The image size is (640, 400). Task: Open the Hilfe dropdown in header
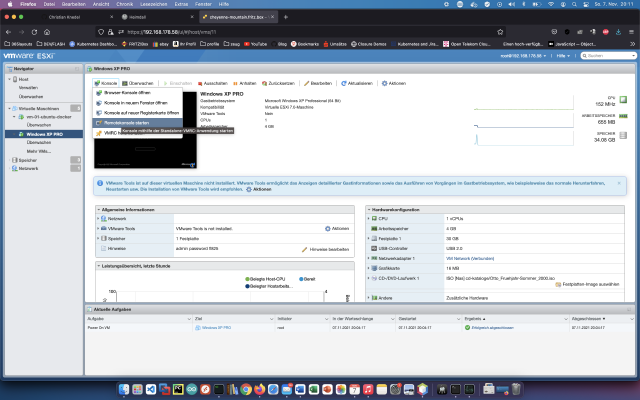point(563,56)
